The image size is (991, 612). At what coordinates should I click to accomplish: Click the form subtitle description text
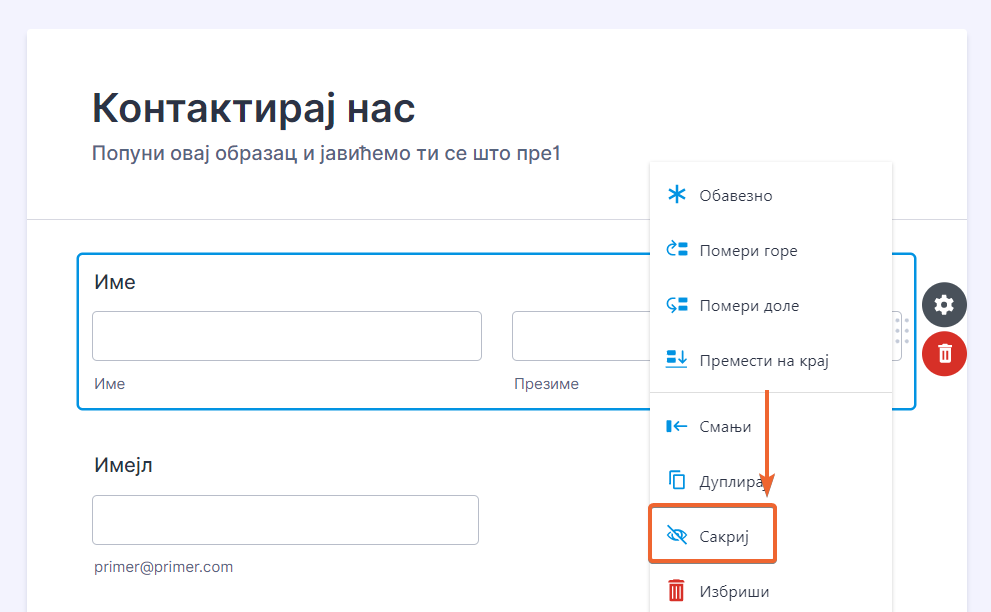(x=327, y=153)
